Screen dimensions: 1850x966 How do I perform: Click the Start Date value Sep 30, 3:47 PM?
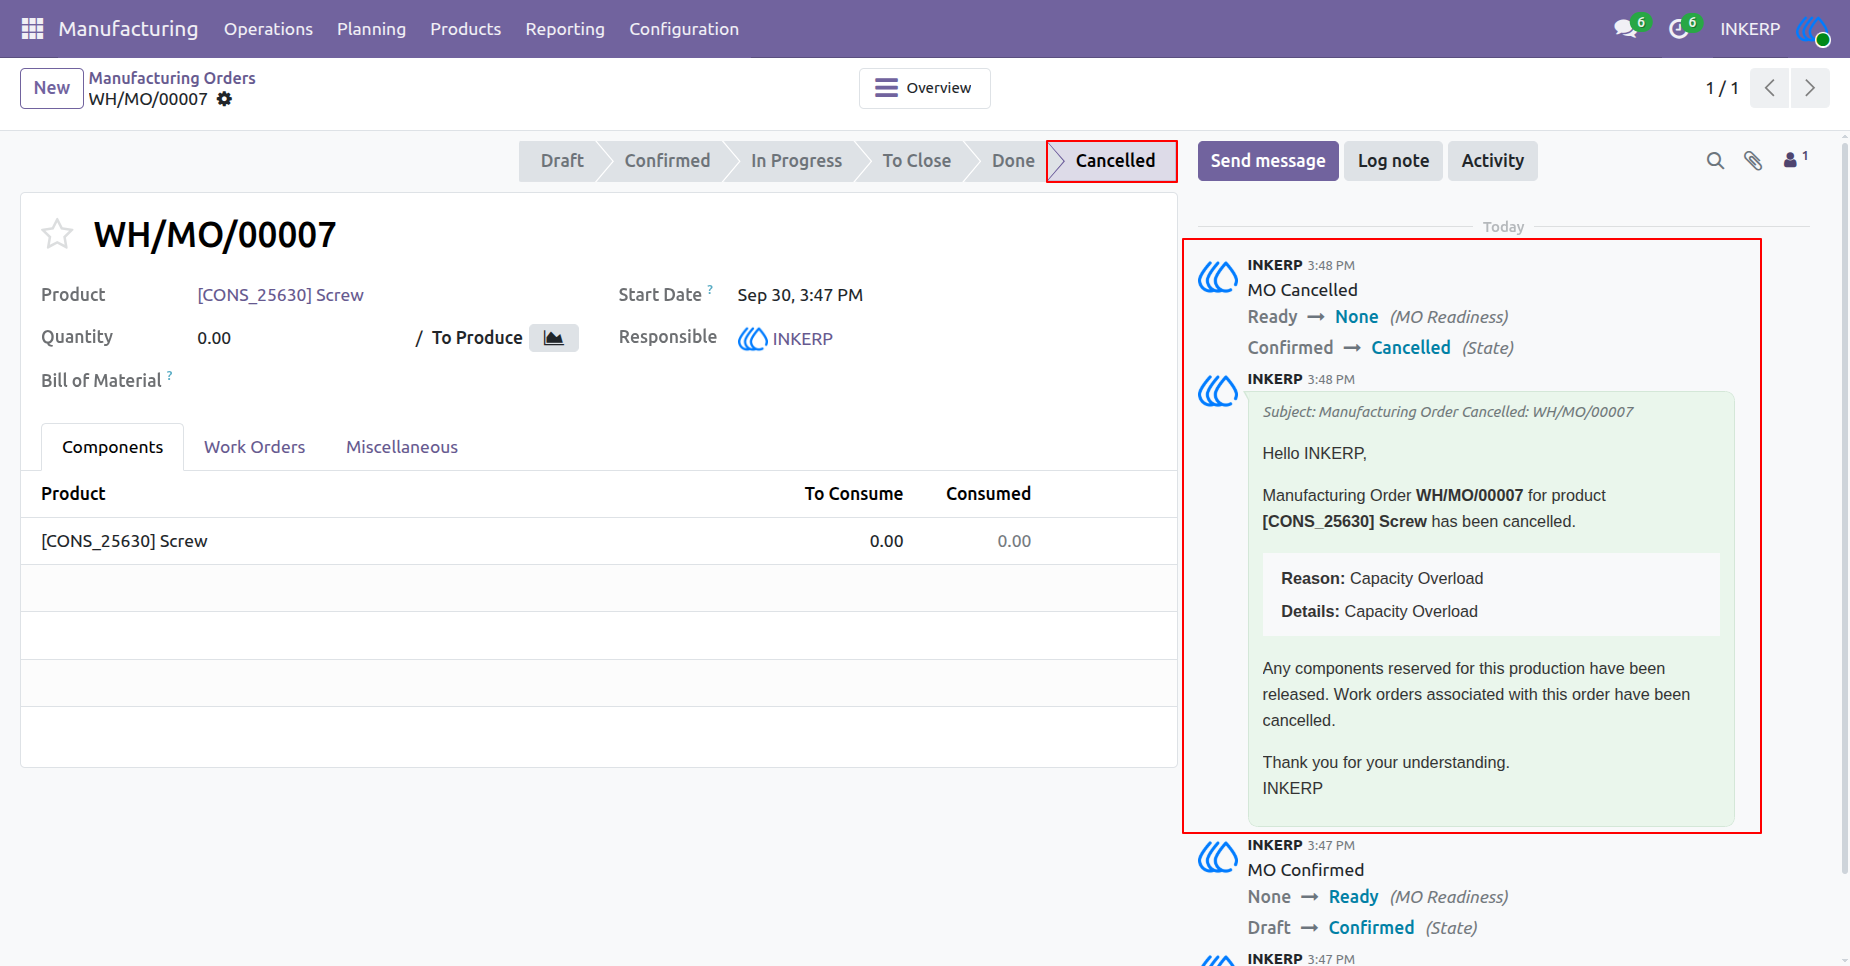pos(800,295)
